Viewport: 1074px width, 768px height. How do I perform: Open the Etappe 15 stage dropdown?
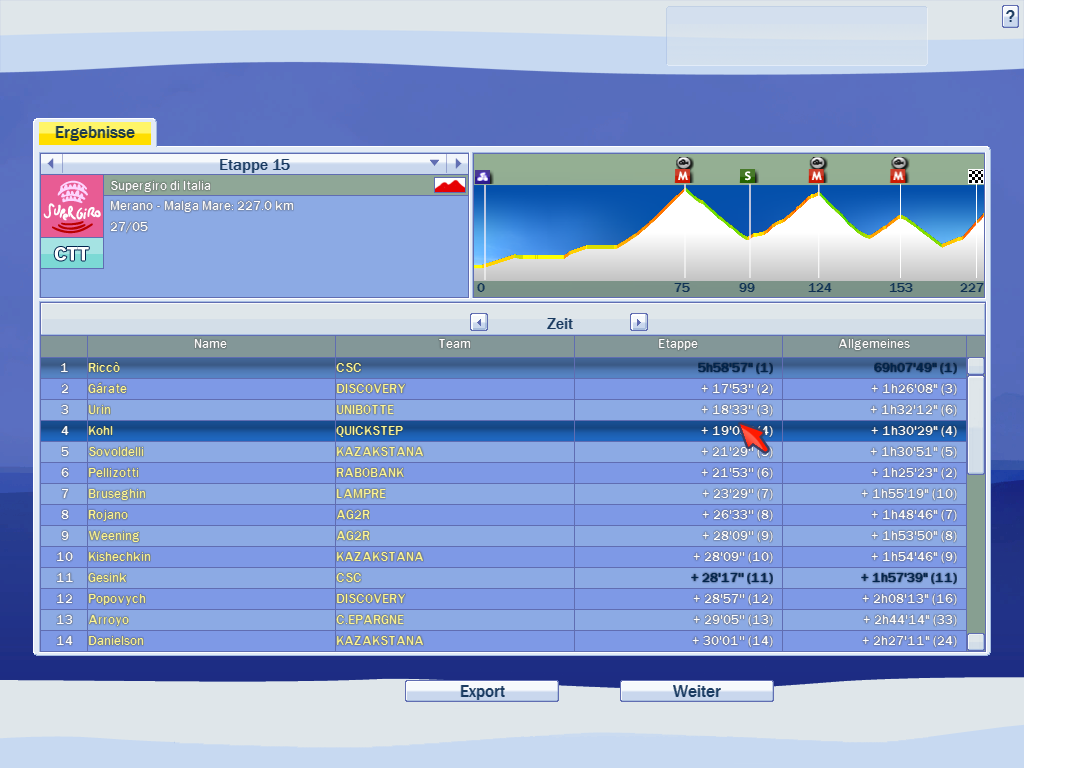coord(434,163)
